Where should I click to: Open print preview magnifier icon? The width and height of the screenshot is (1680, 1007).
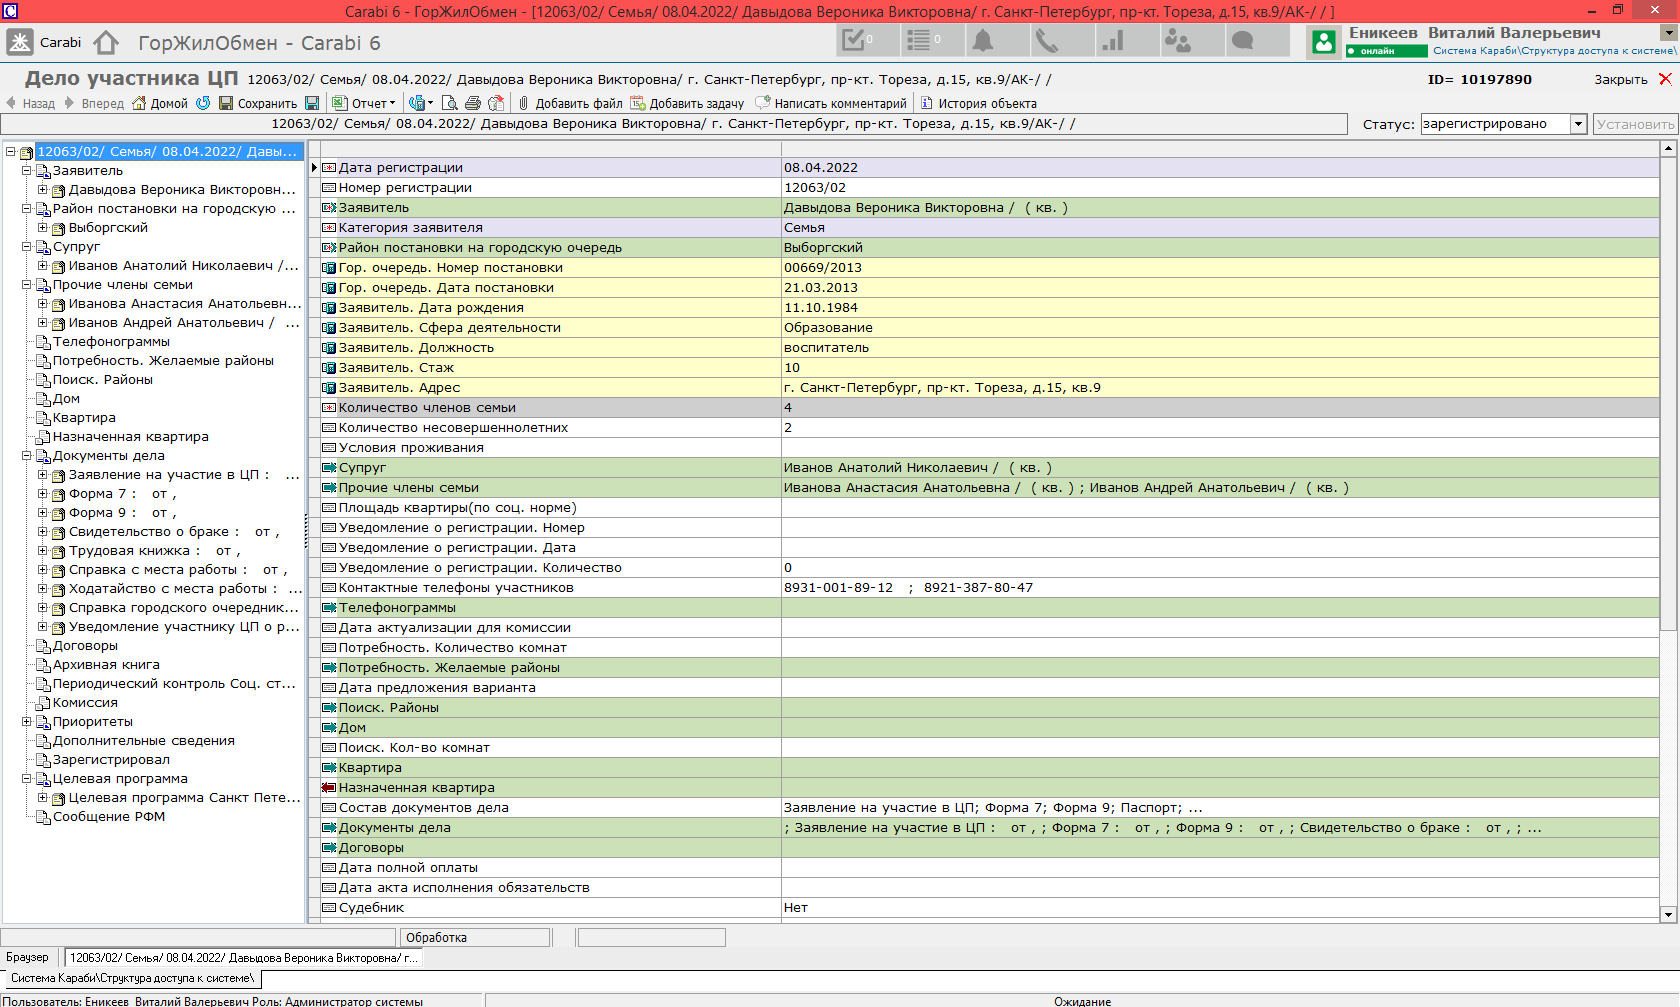point(450,103)
